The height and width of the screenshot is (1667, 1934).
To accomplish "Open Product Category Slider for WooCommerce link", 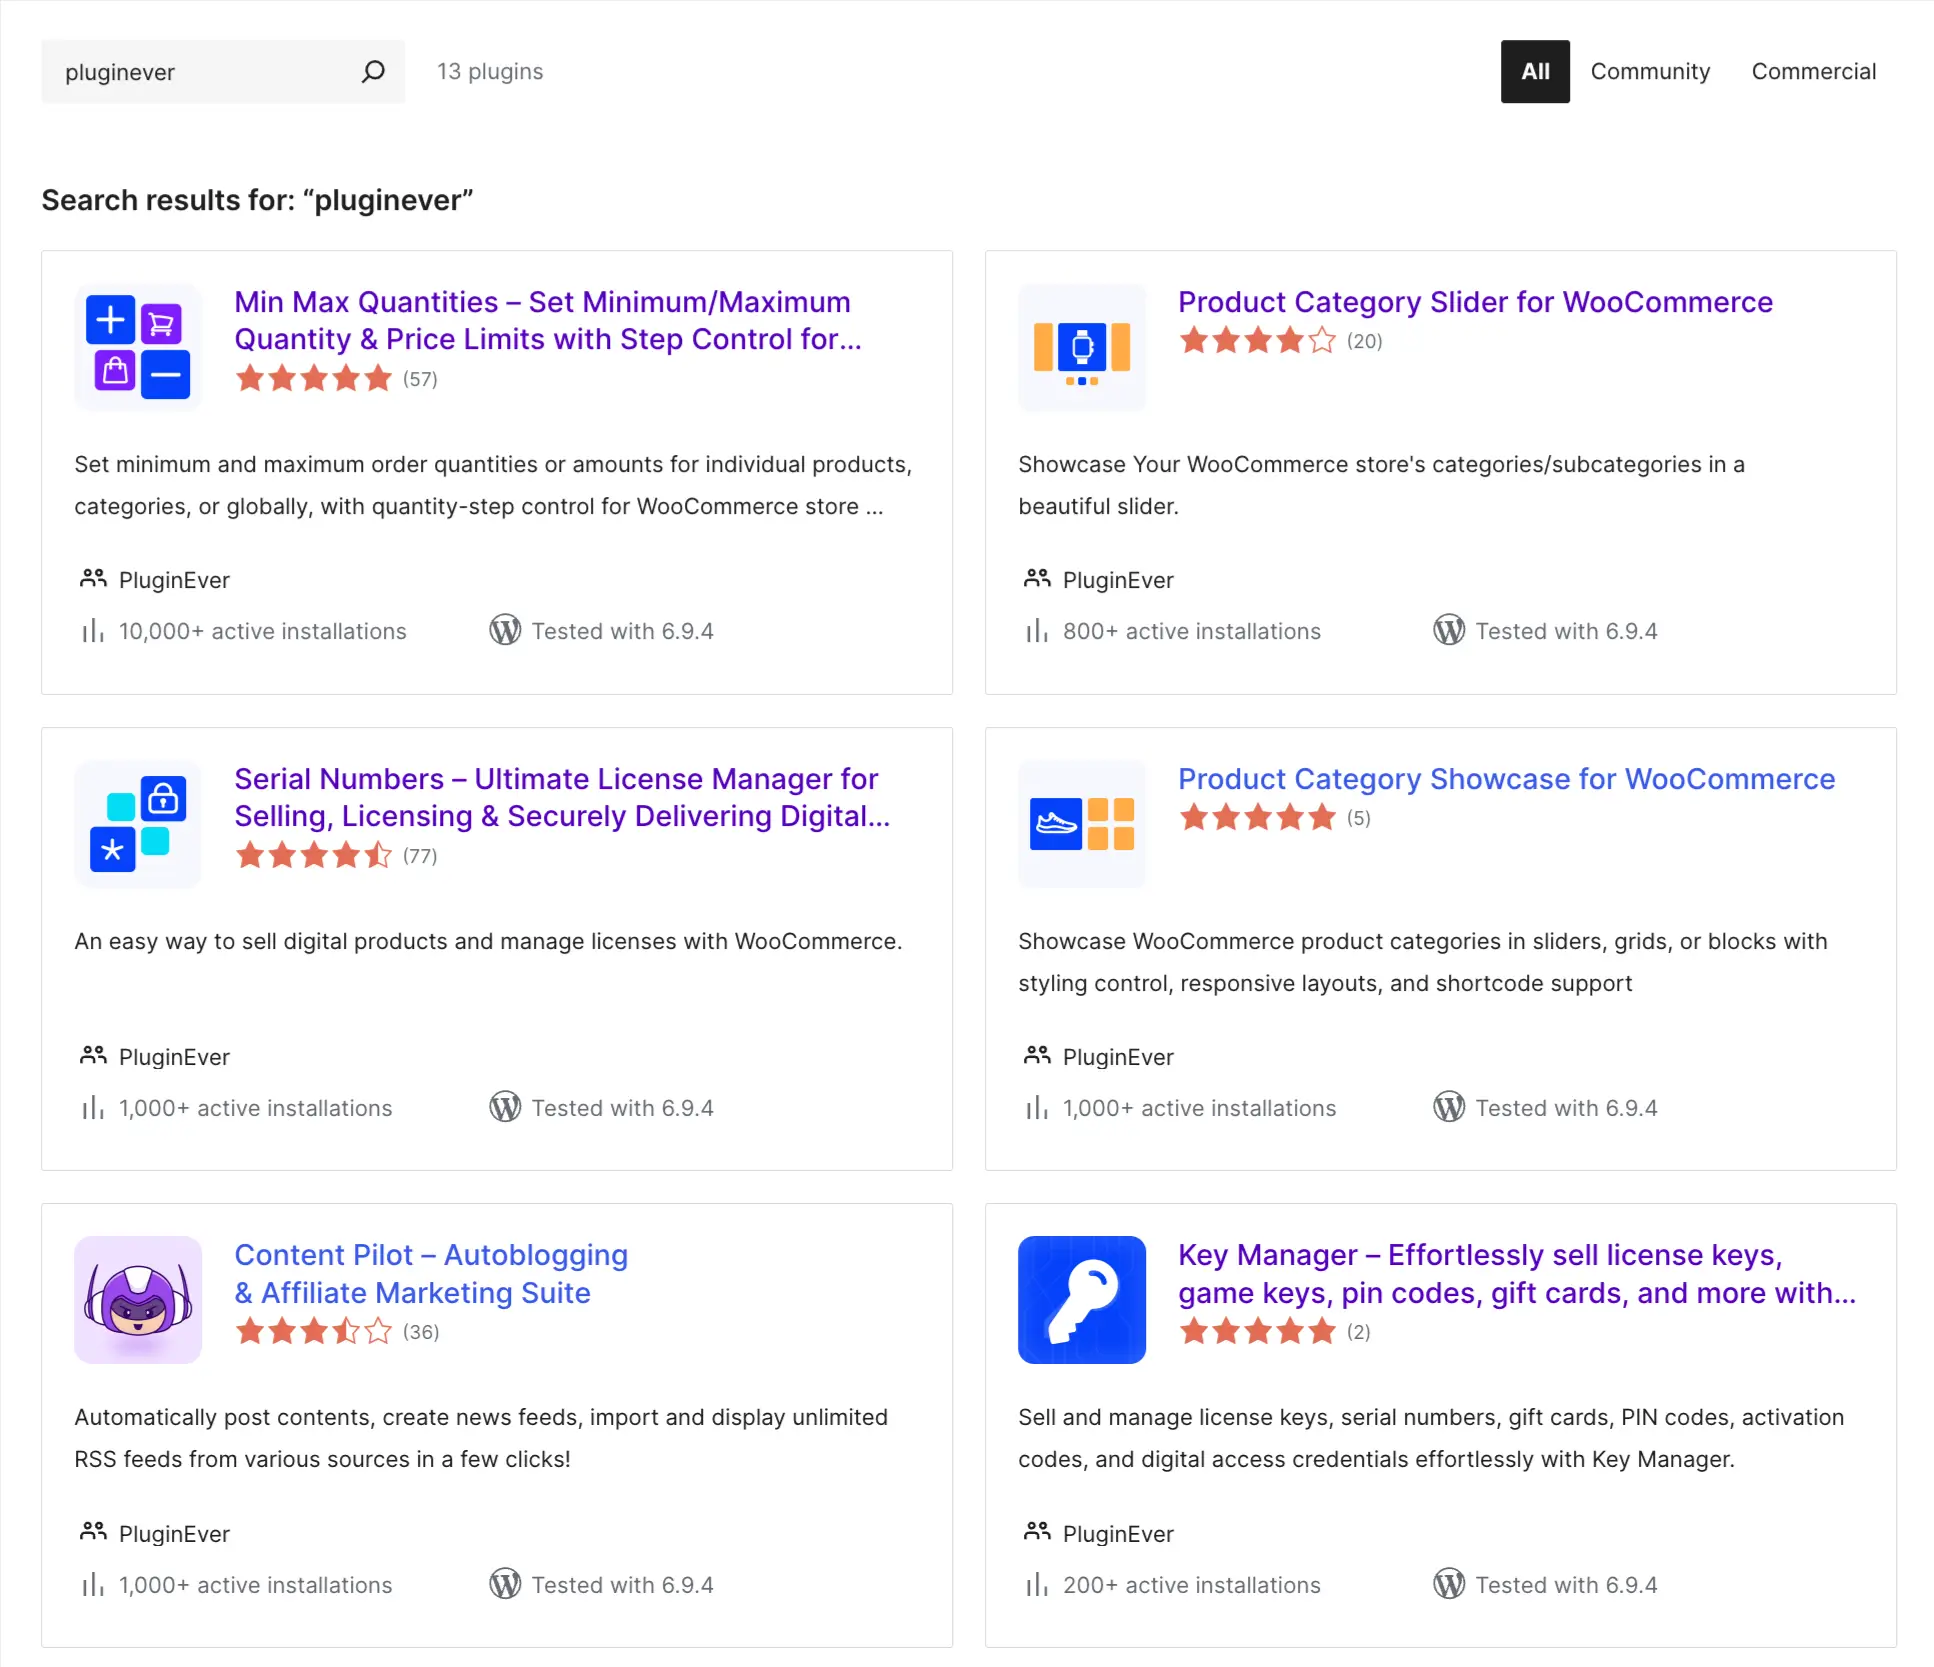I will tap(1475, 302).
